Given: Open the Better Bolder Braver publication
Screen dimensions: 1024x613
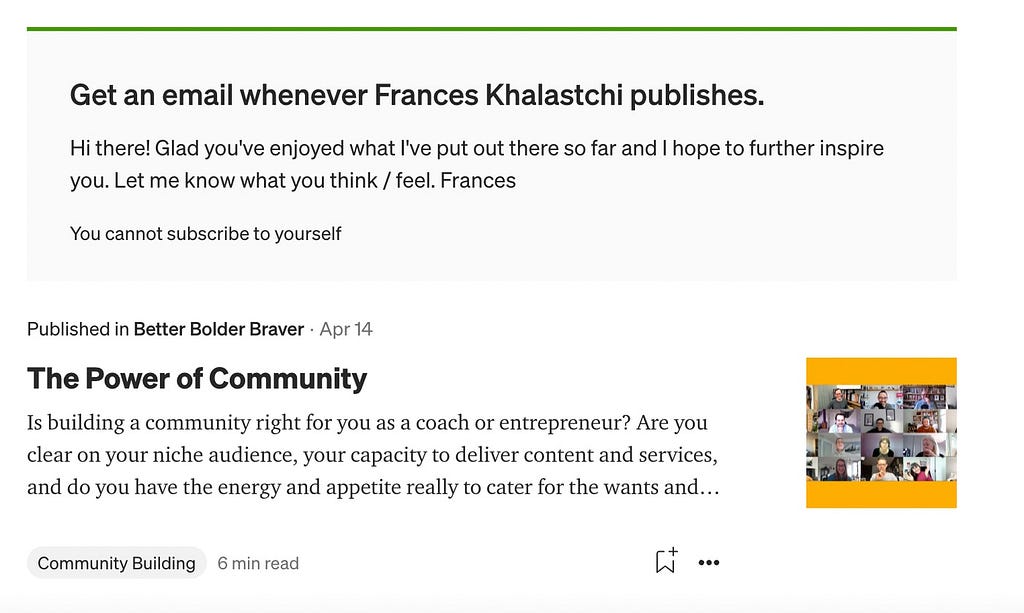Looking at the screenshot, I should point(219,329).
